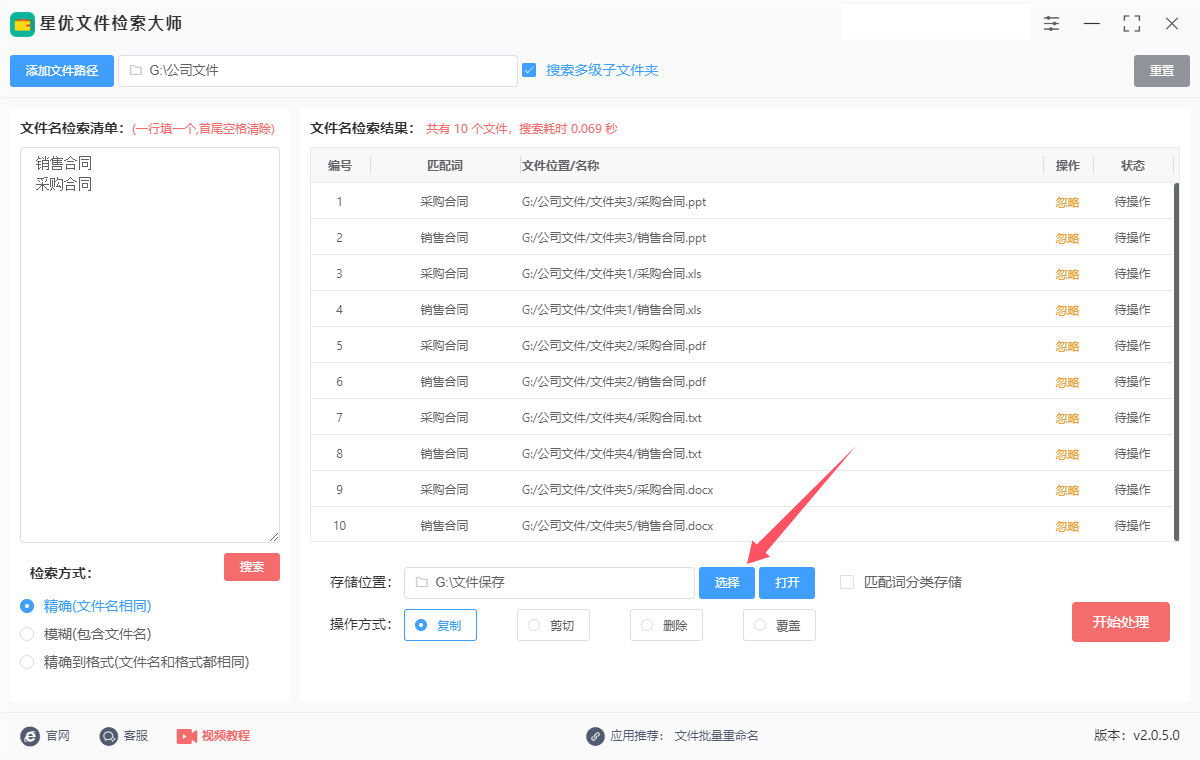Select the 精确(文件名相同) radio button
The height and width of the screenshot is (760, 1200).
(27, 606)
